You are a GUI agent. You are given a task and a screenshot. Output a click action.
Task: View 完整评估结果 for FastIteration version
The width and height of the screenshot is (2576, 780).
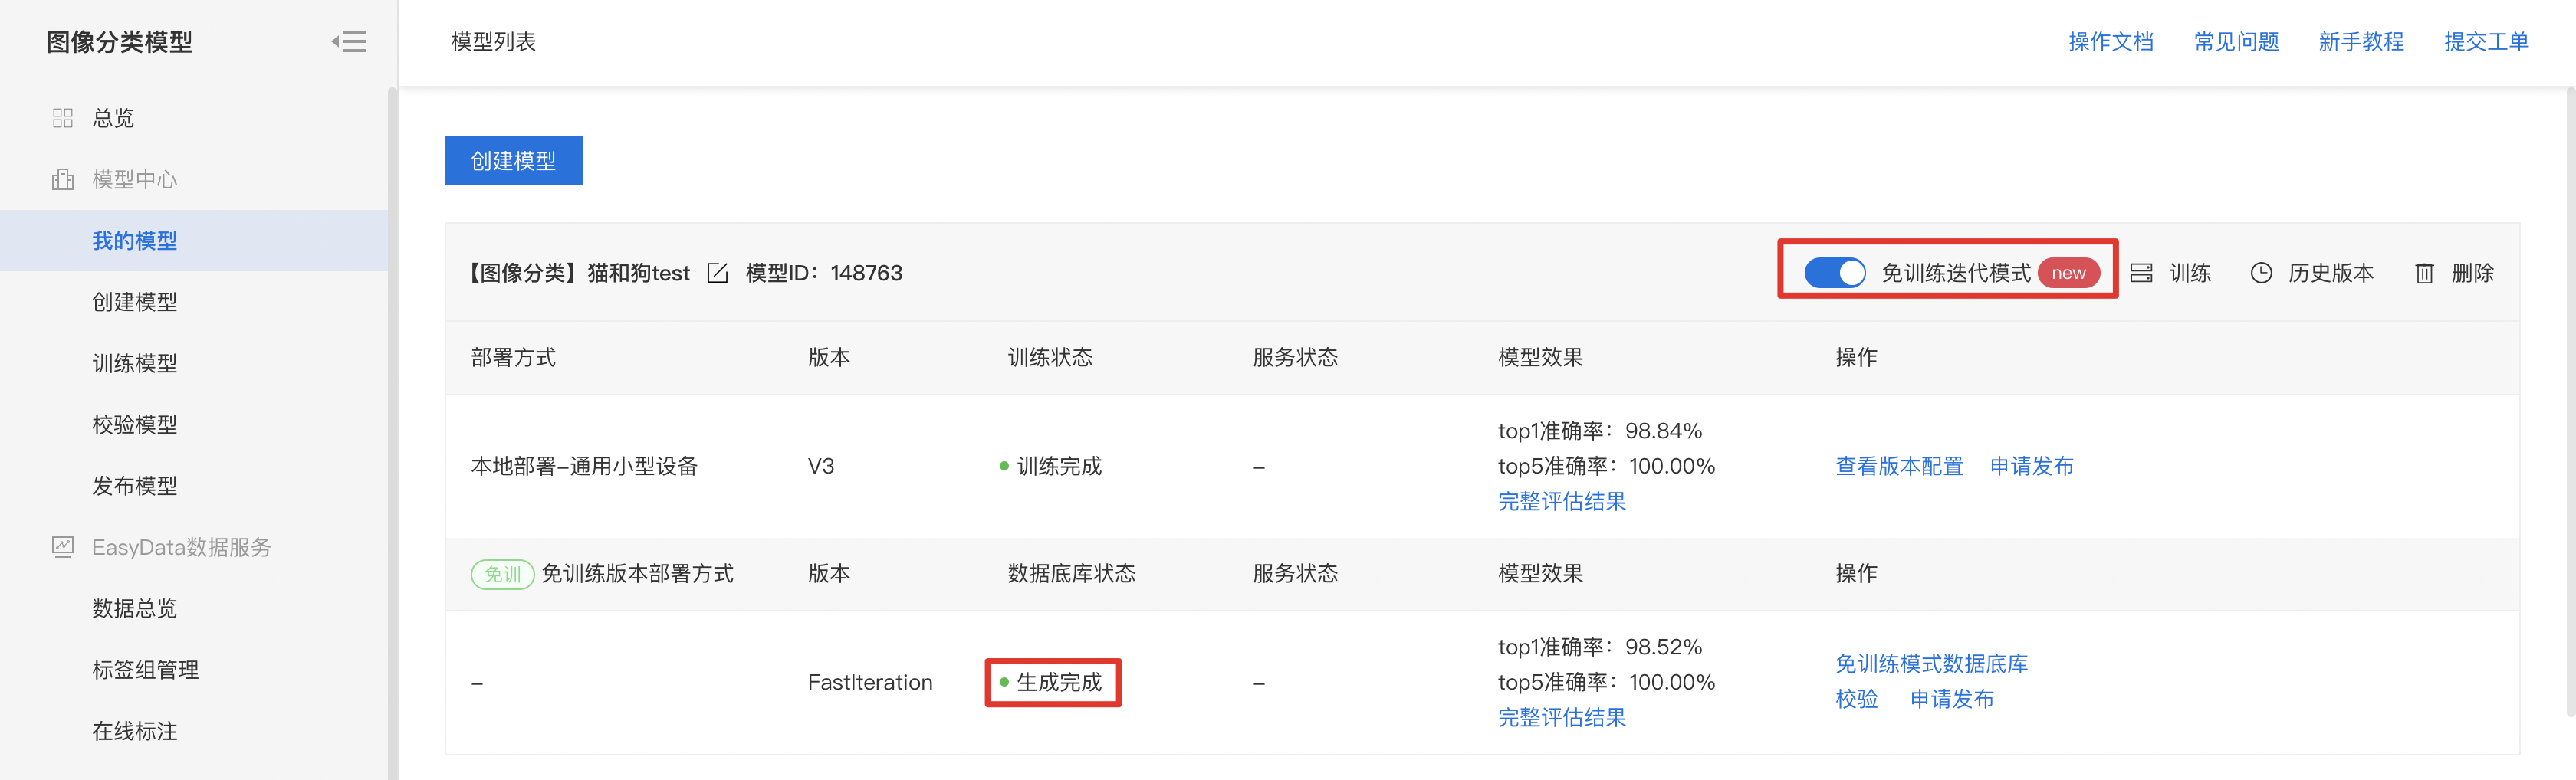(x=1561, y=717)
